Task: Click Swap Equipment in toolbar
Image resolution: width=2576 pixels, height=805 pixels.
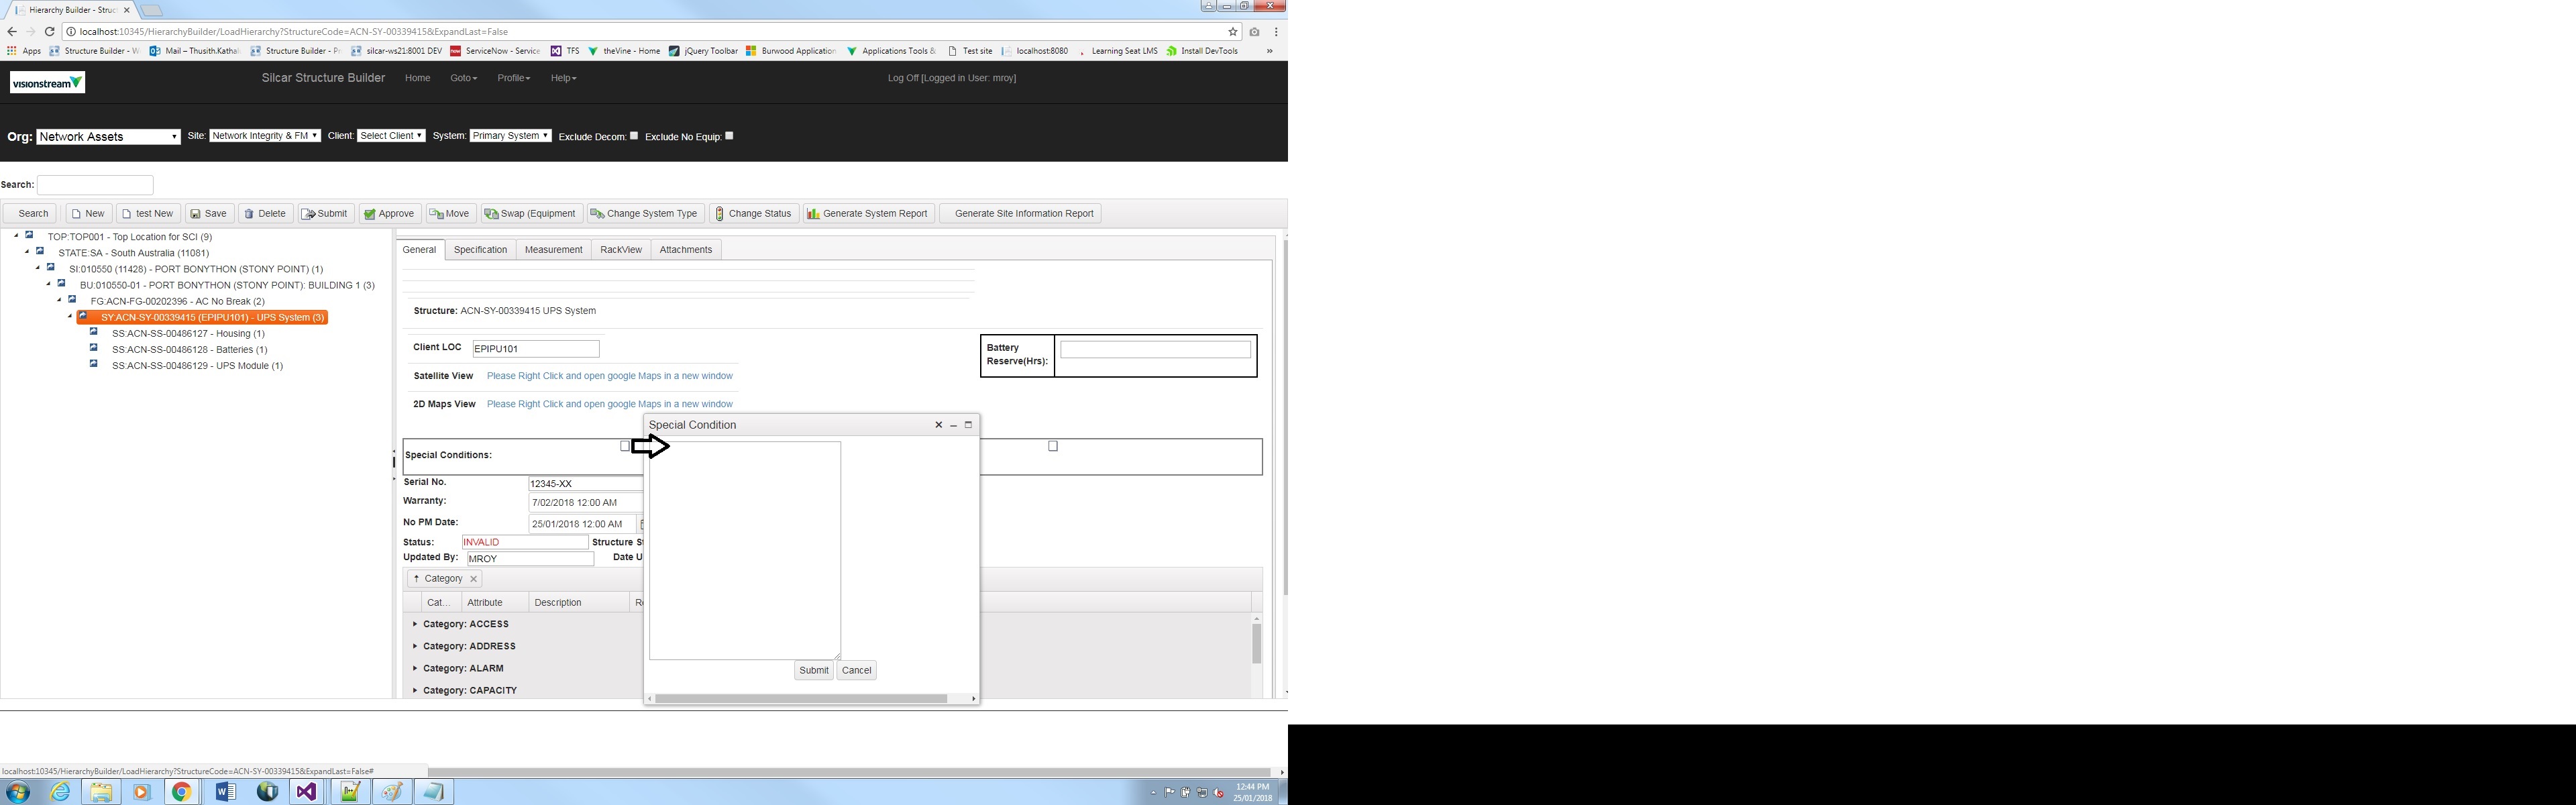Action: pos(530,213)
